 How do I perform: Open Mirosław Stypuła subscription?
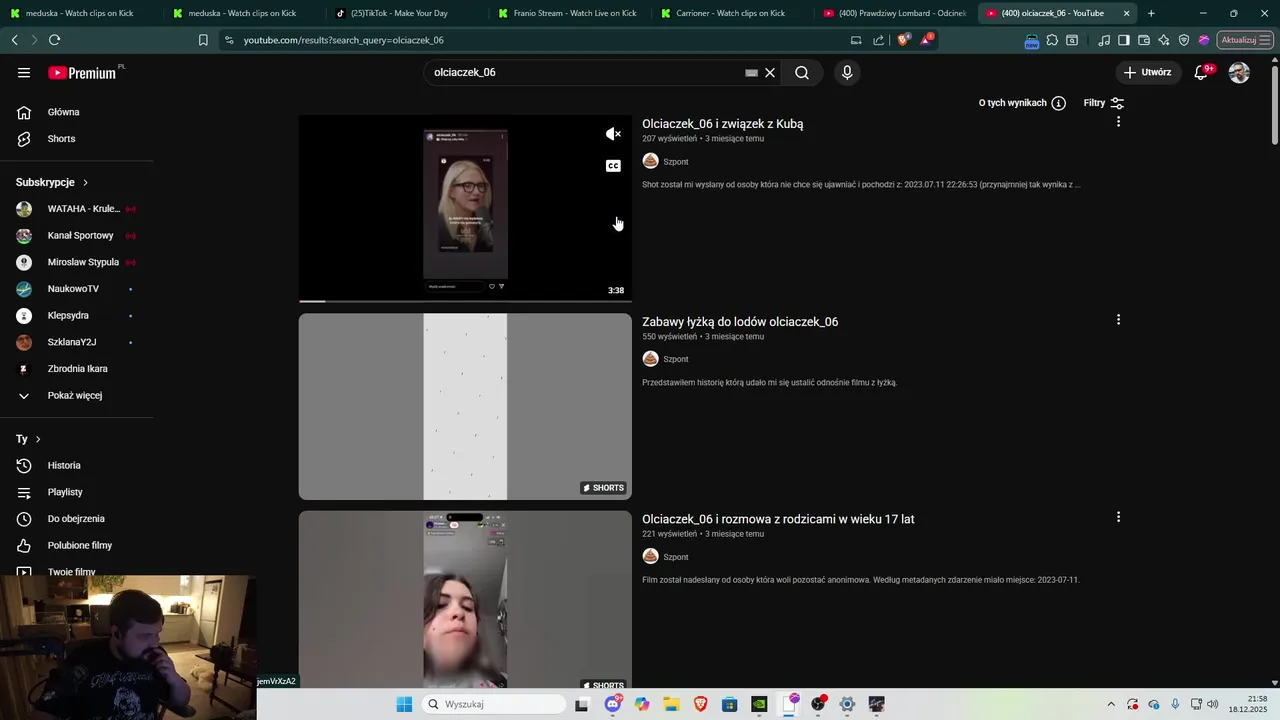[77, 262]
